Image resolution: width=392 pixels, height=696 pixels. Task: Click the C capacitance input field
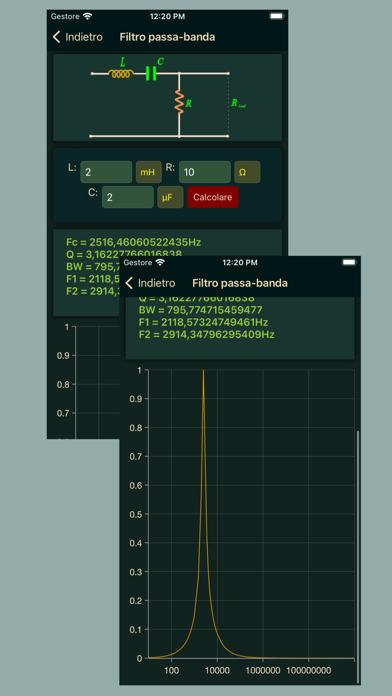coord(128,197)
